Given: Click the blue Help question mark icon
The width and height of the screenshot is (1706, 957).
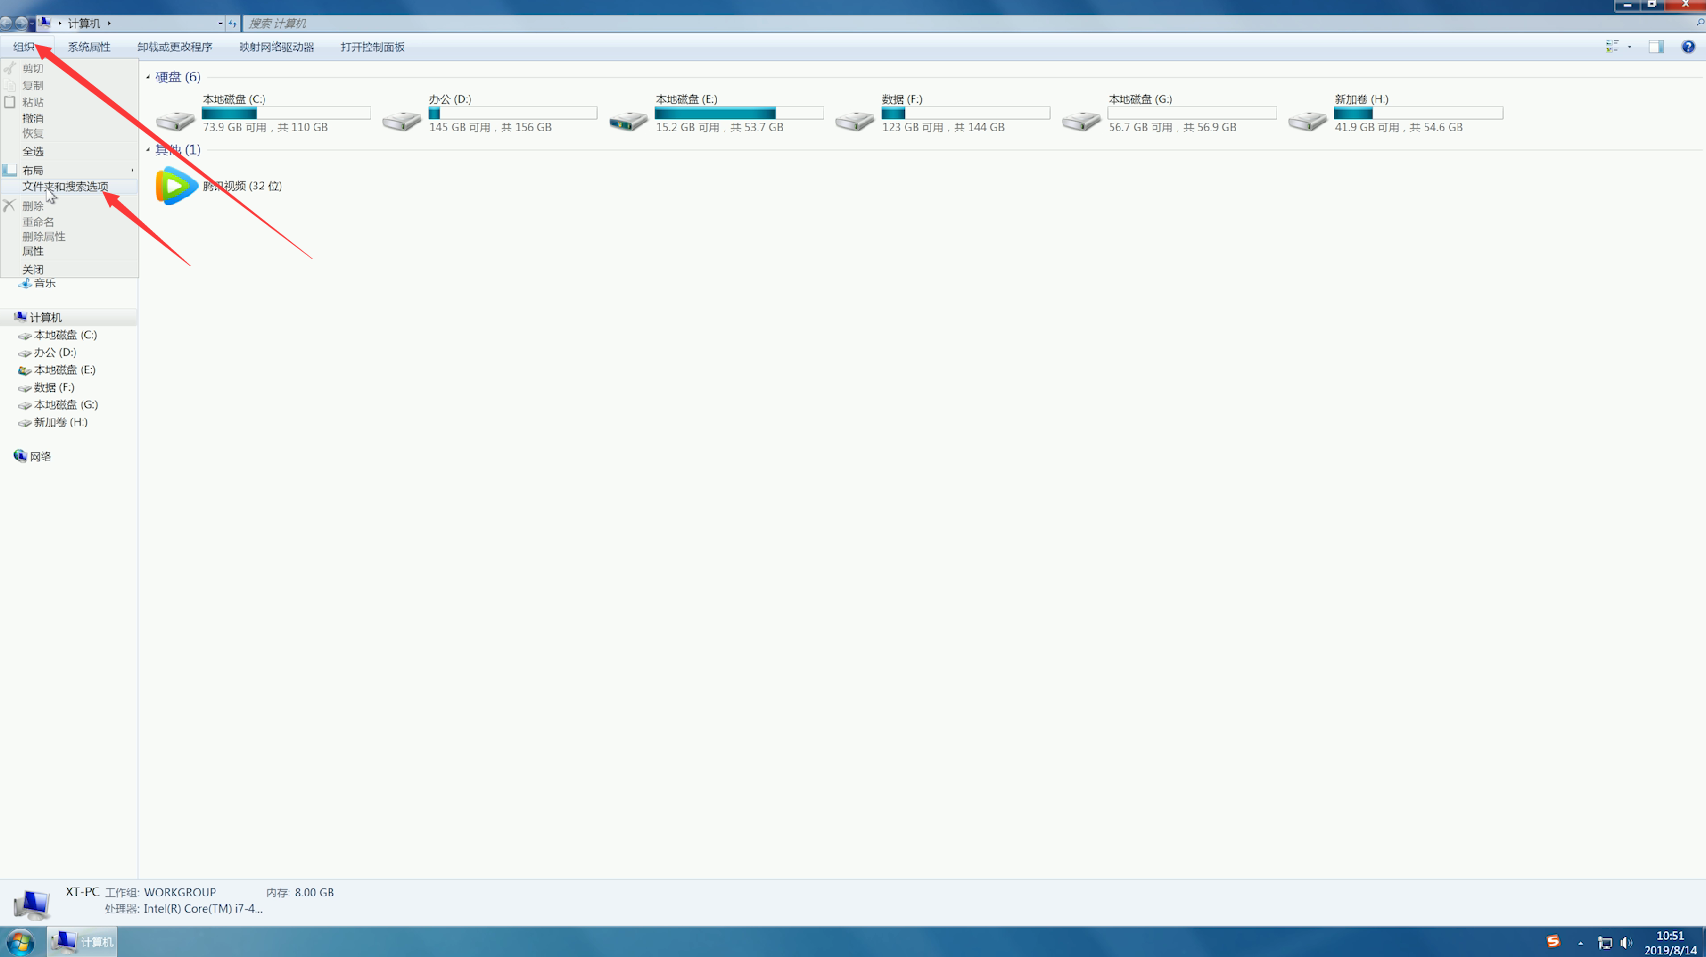Looking at the screenshot, I should (1688, 47).
